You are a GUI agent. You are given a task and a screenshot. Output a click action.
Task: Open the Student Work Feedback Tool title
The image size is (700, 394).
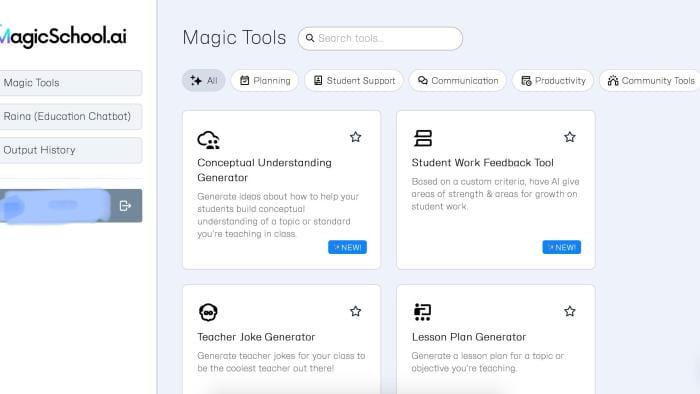point(483,163)
